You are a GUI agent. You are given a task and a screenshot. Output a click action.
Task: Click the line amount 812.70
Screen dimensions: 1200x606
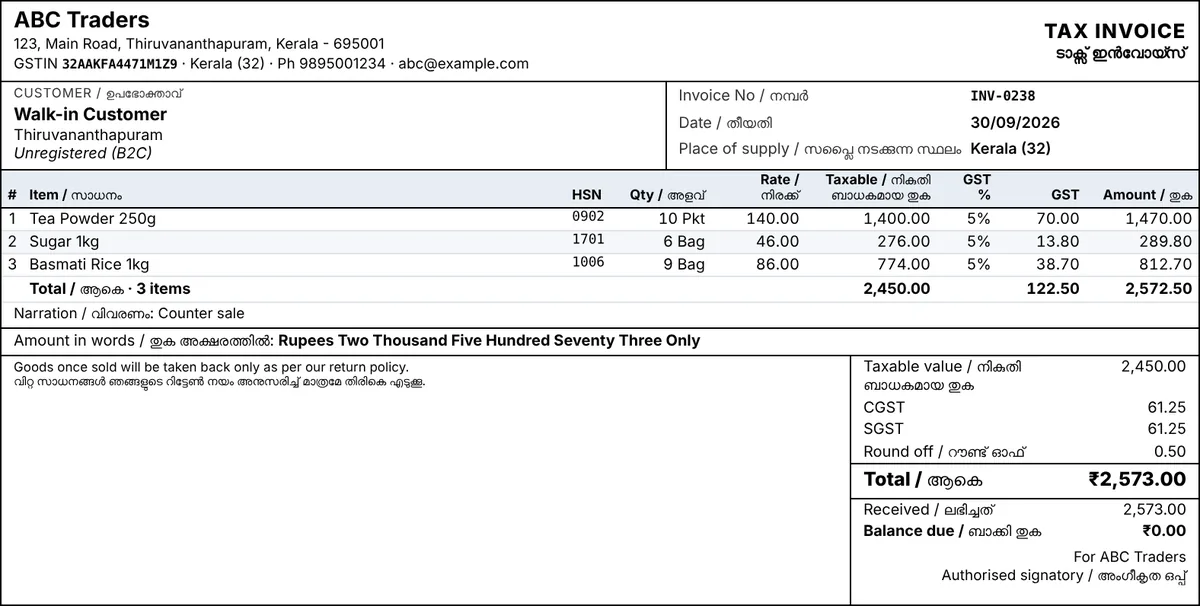(1165, 264)
